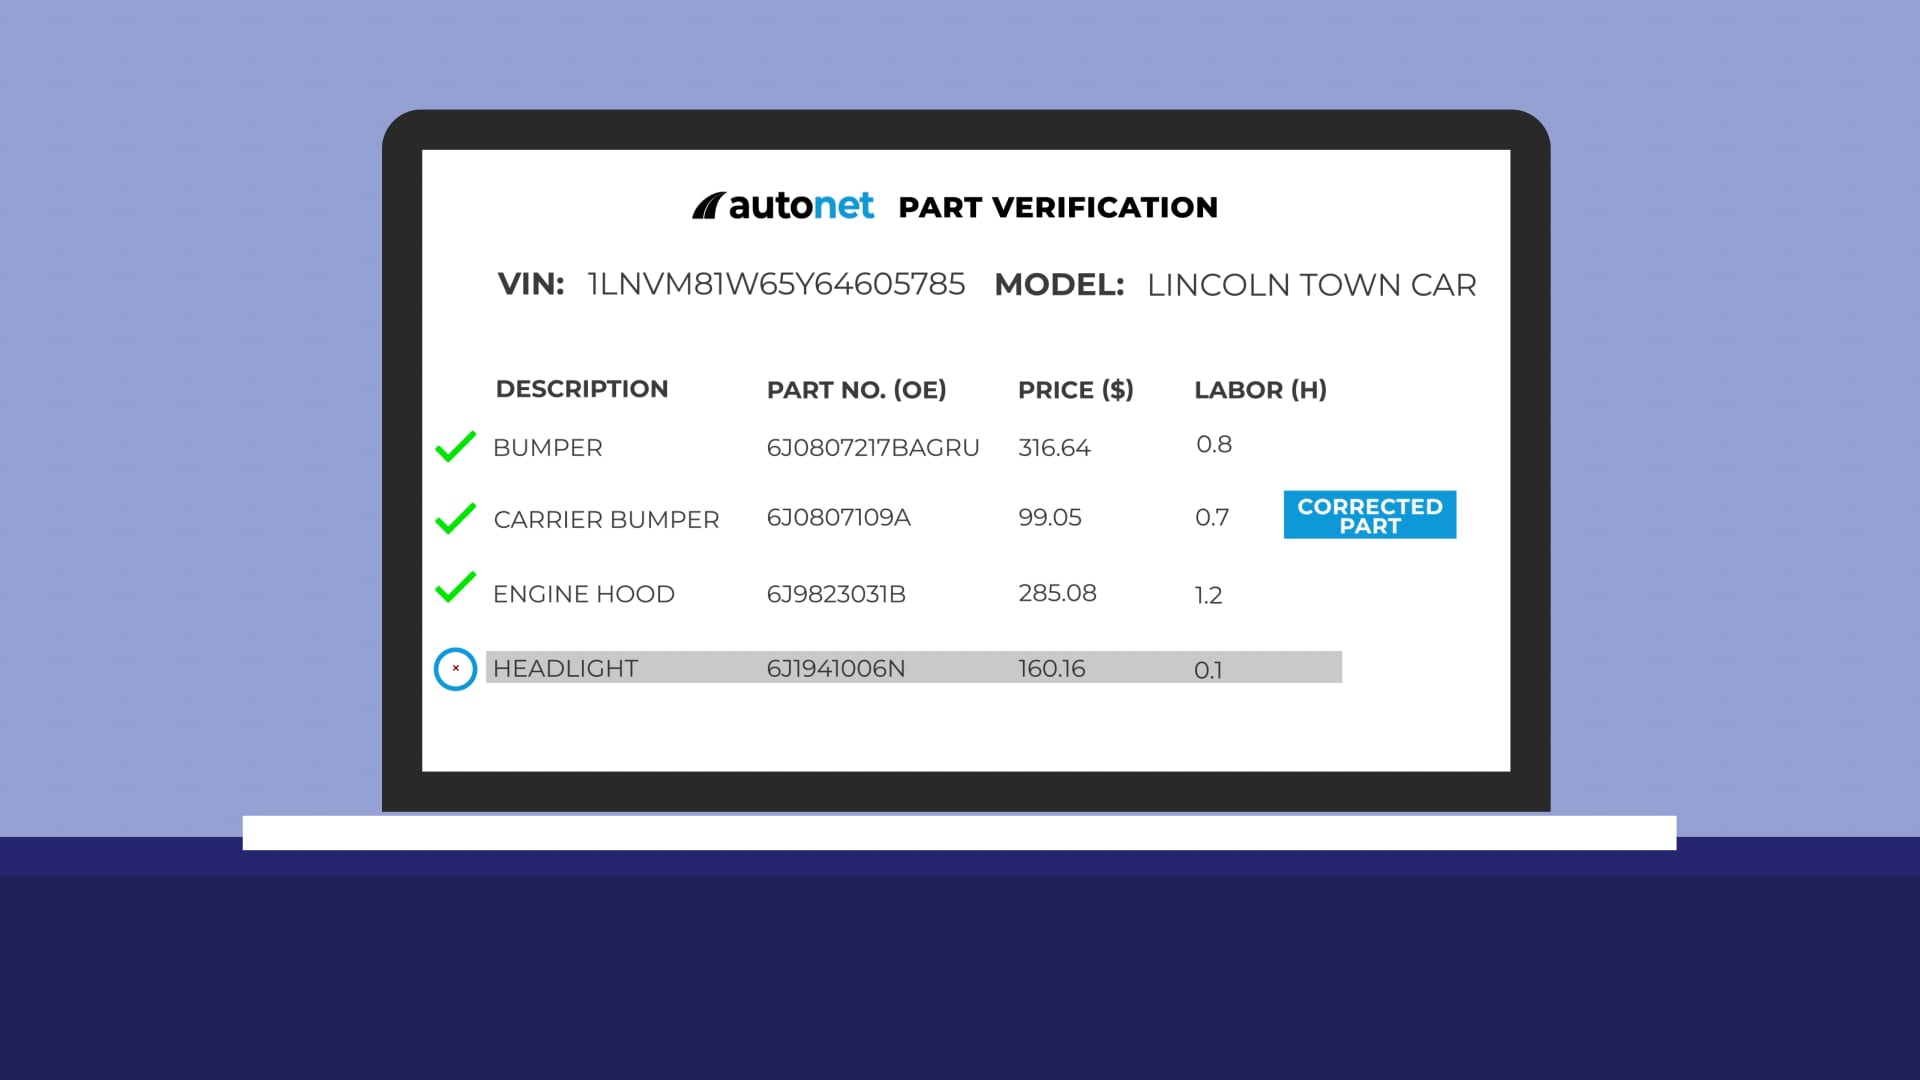Toggle the ENGINE HOOD verification status
Image resolution: width=1920 pixels, height=1080 pixels.
point(456,591)
